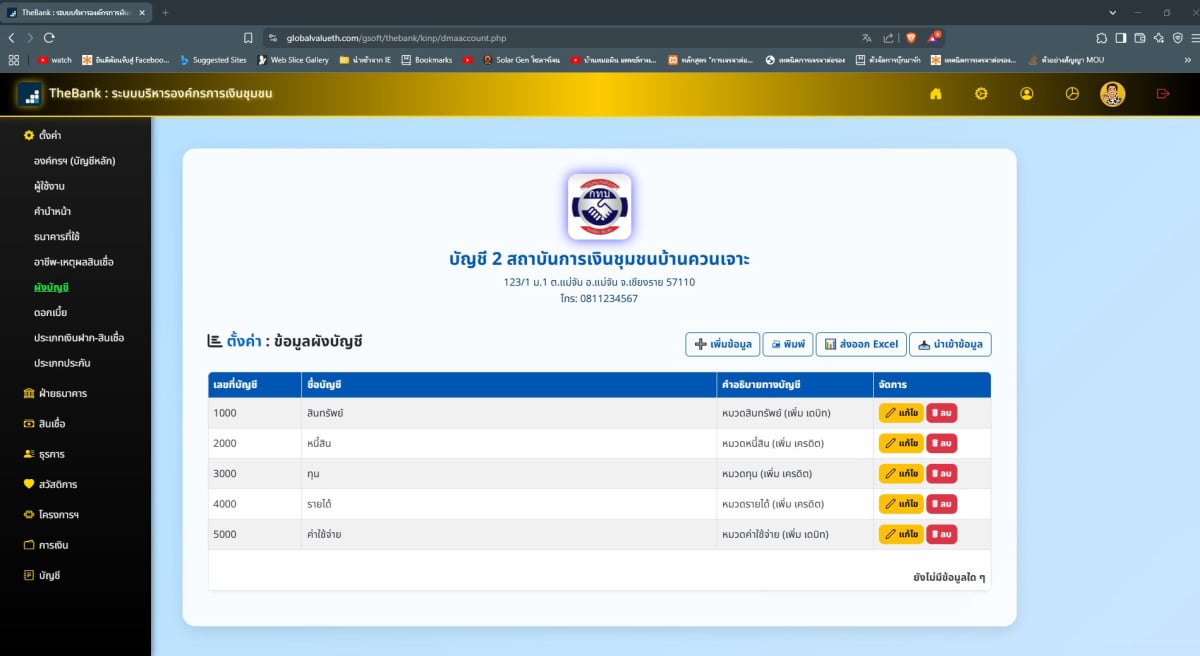Delete account 5000 ค่าใช้จ่าย row
This screenshot has width=1200, height=656.
(x=941, y=534)
